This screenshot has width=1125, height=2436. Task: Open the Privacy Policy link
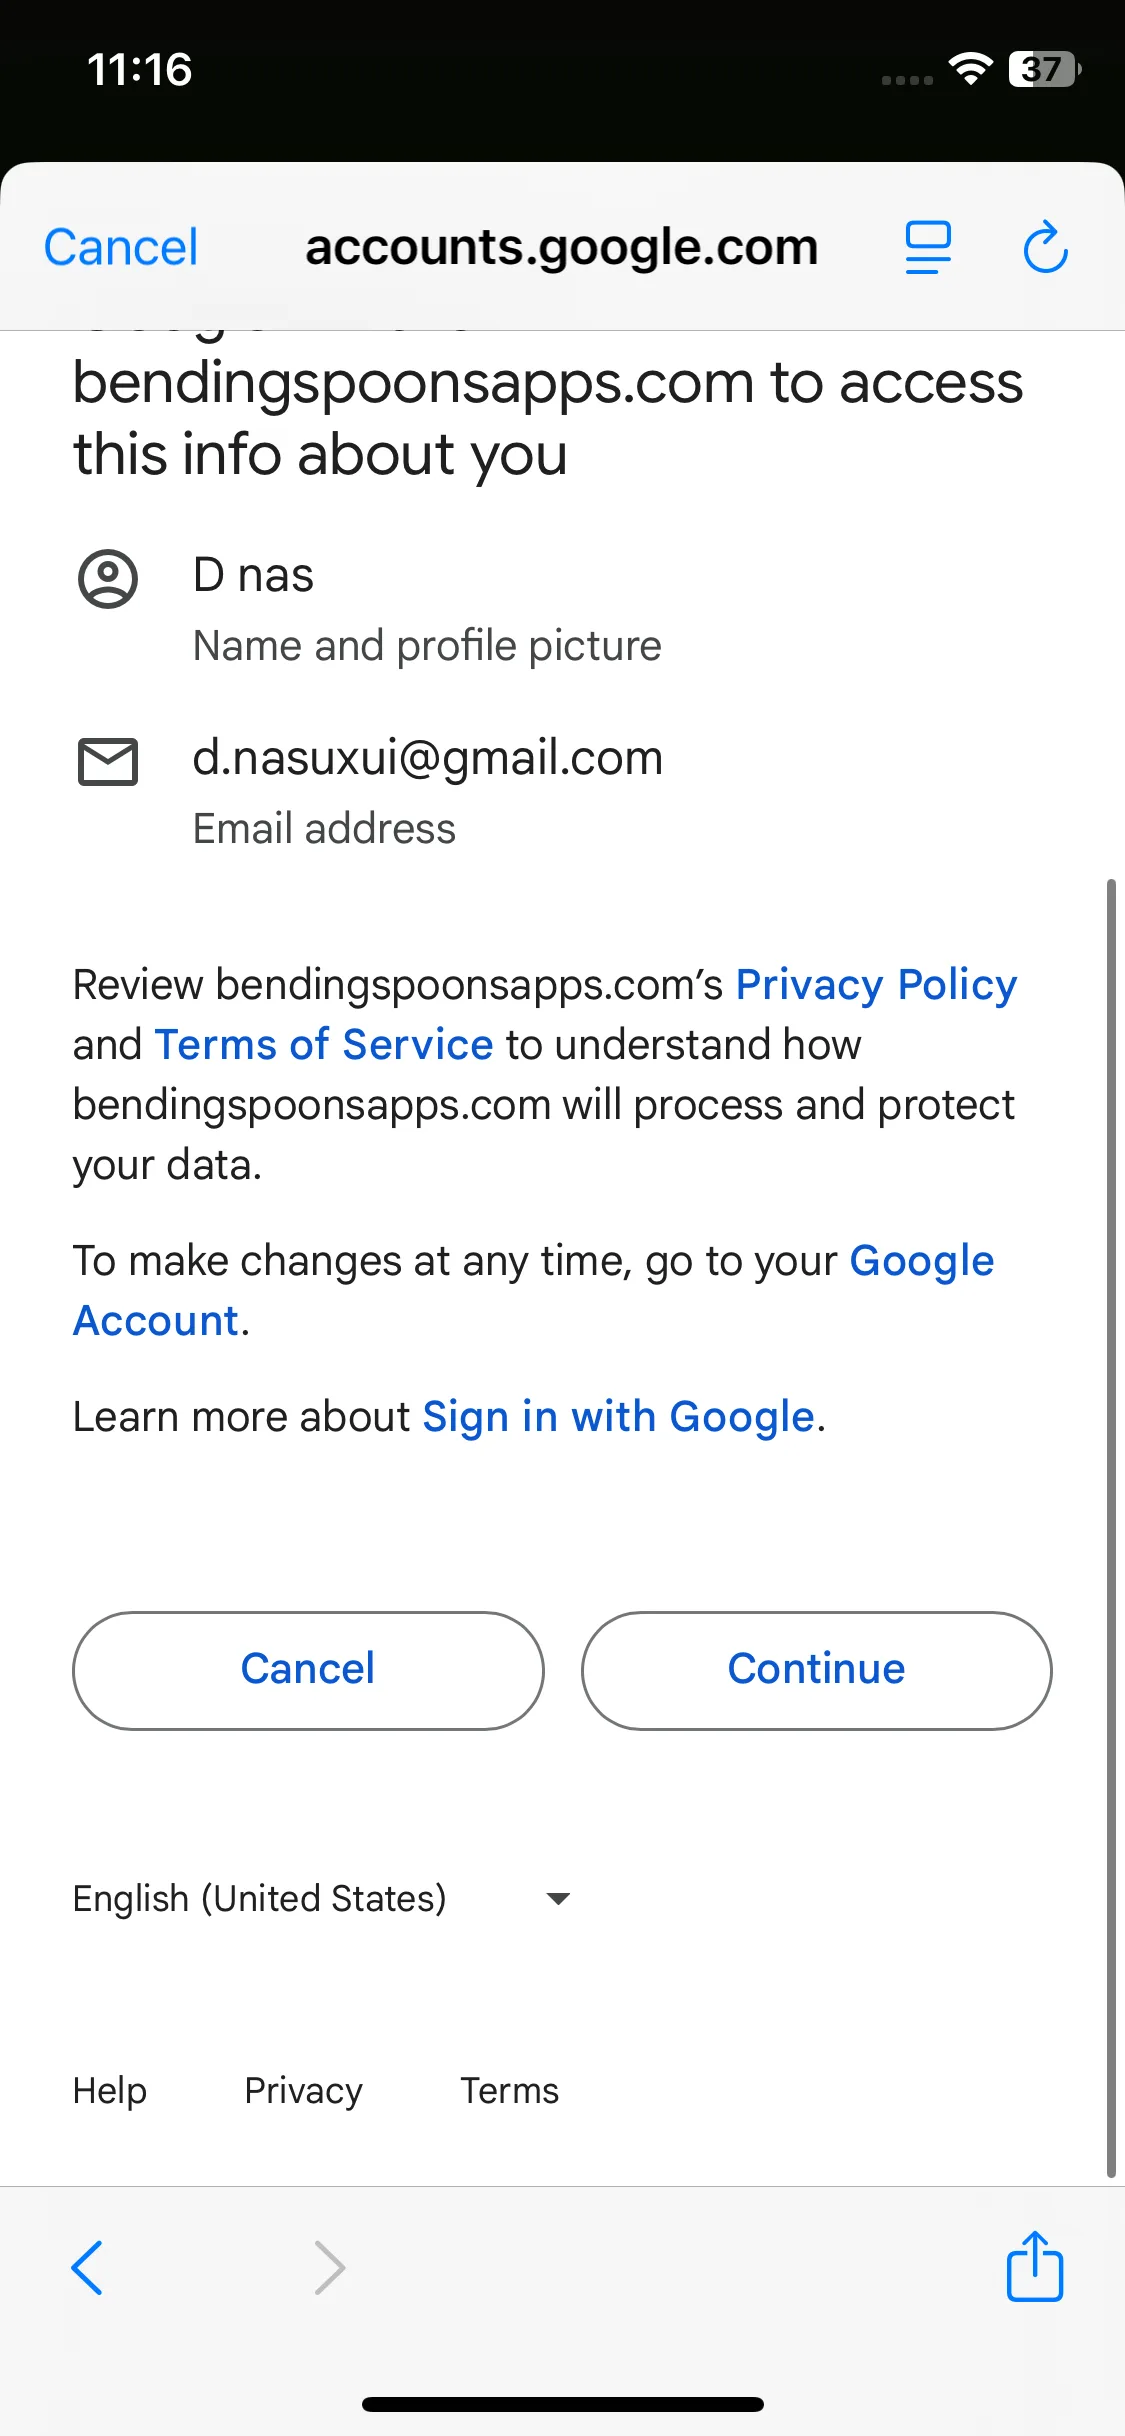(876, 985)
